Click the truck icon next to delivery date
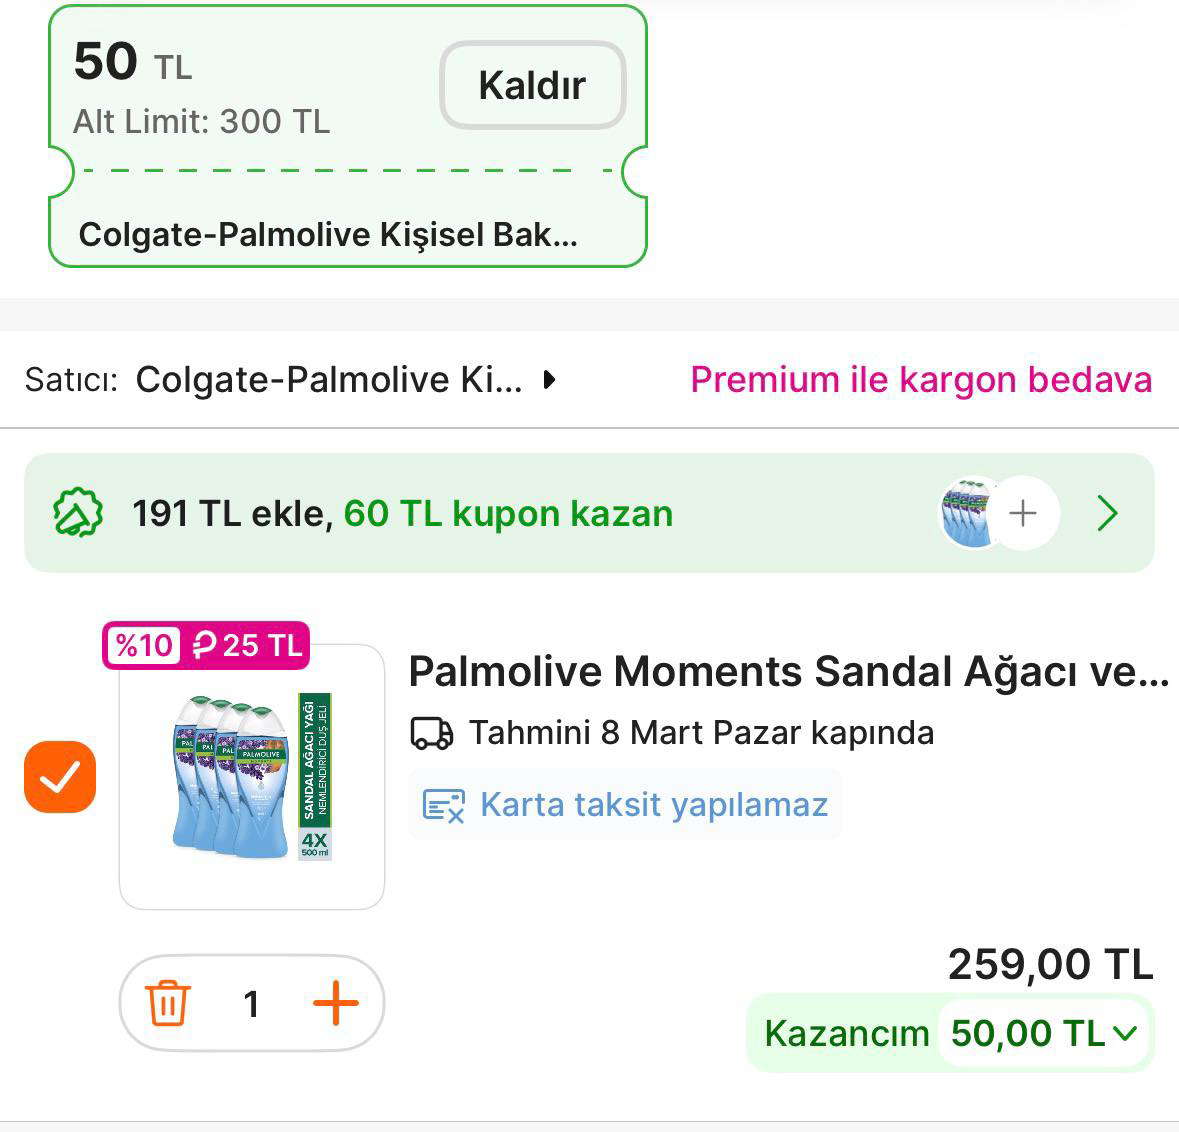This screenshot has height=1132, width=1179. [x=433, y=732]
